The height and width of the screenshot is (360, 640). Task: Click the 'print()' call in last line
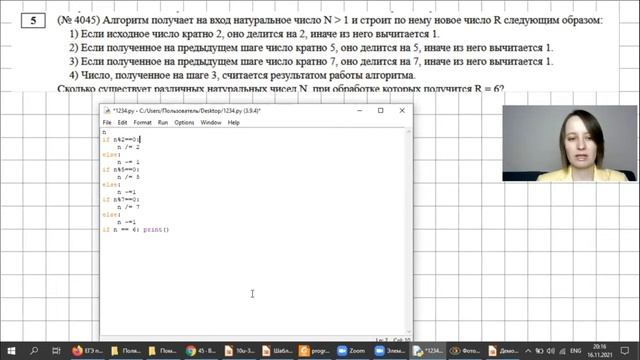coord(156,230)
